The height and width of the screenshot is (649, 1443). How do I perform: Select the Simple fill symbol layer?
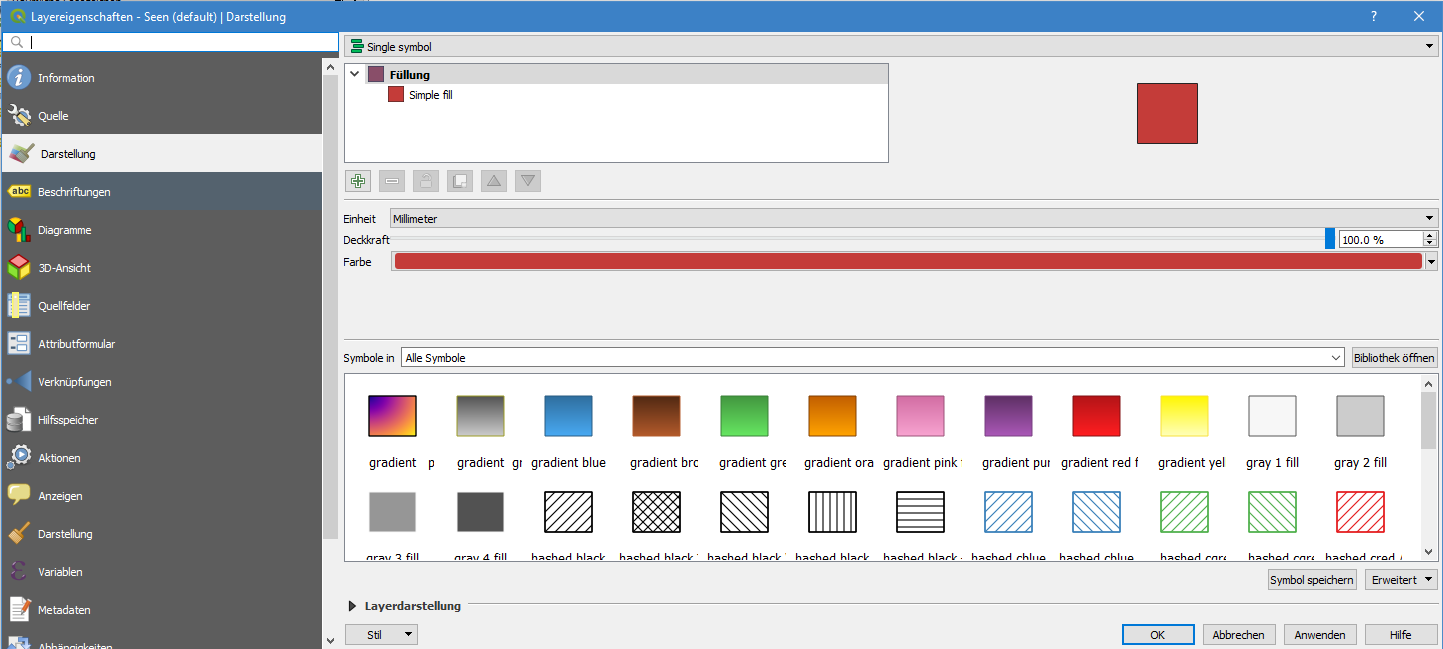click(x=430, y=95)
